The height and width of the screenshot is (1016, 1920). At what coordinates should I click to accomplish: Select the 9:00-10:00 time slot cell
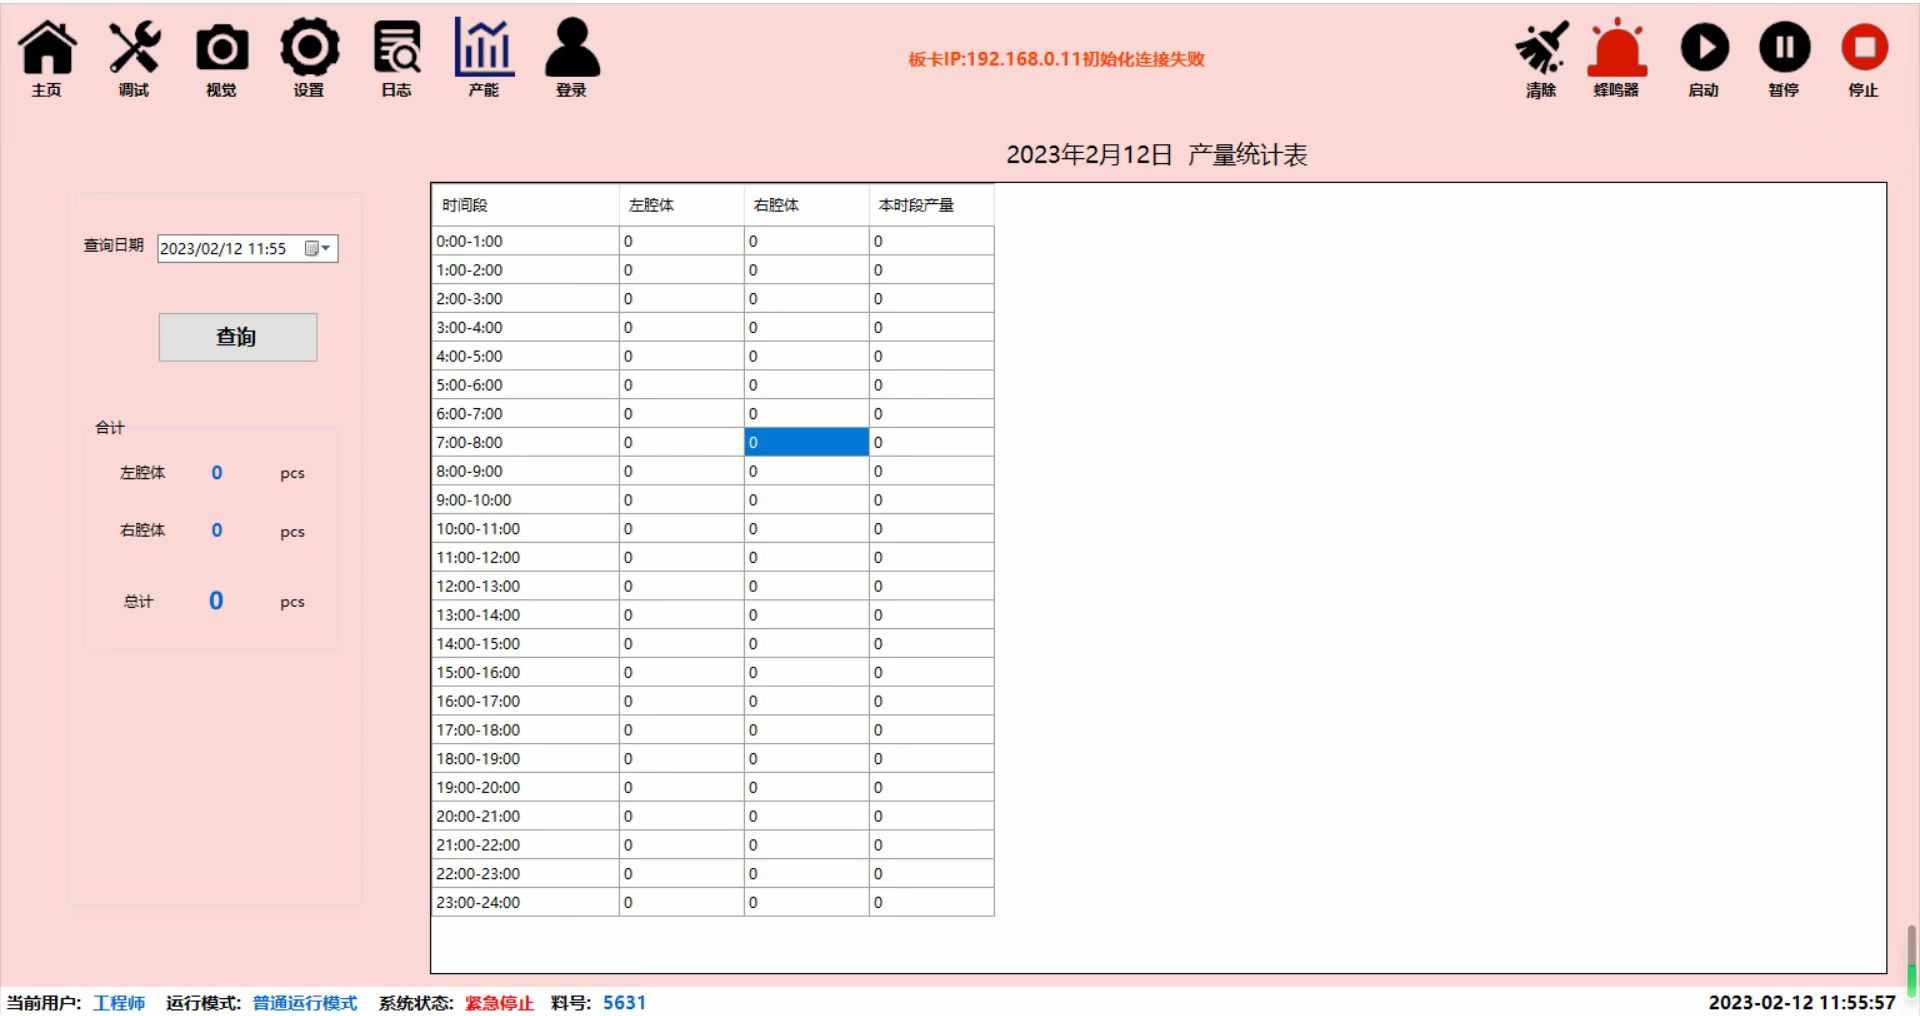point(525,500)
